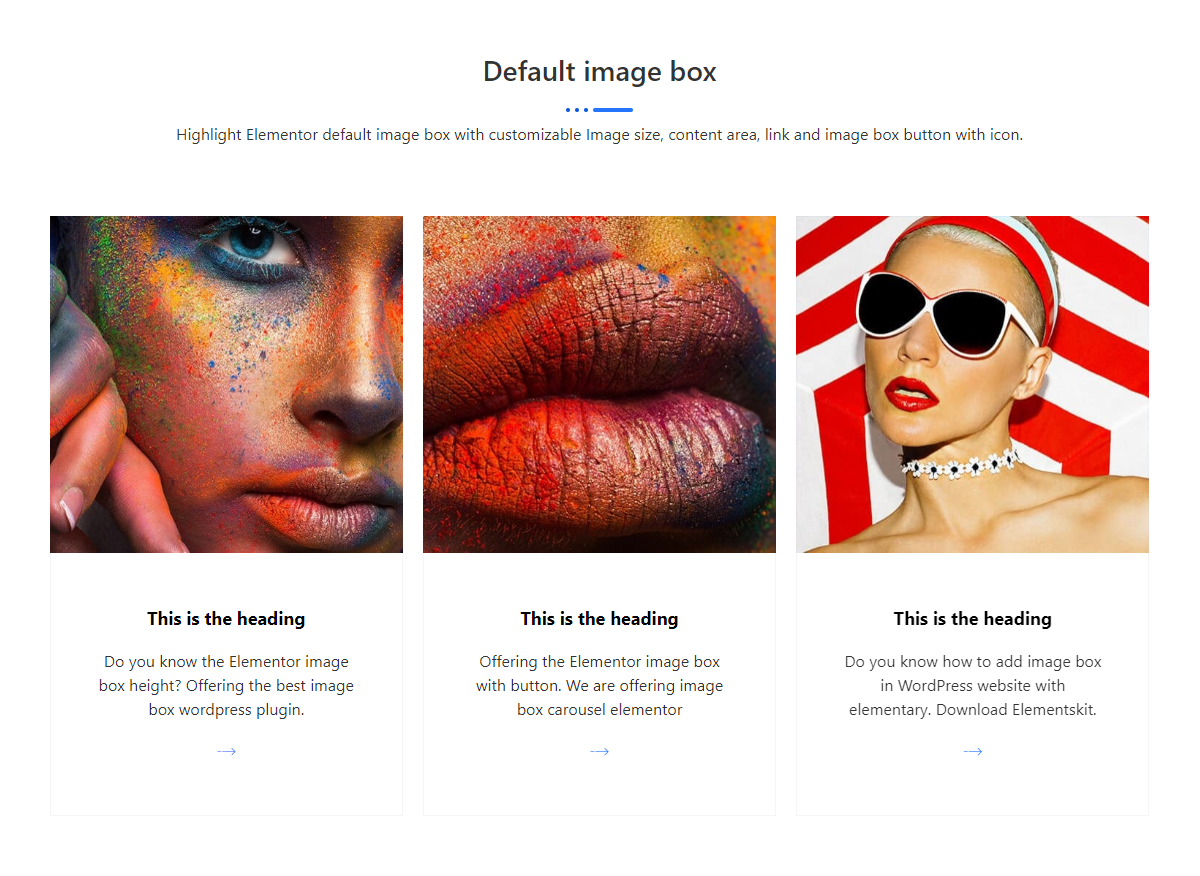Click the arrow icon under the first card
Screen dimensions: 1200x876
pyautogui.click(x=226, y=751)
